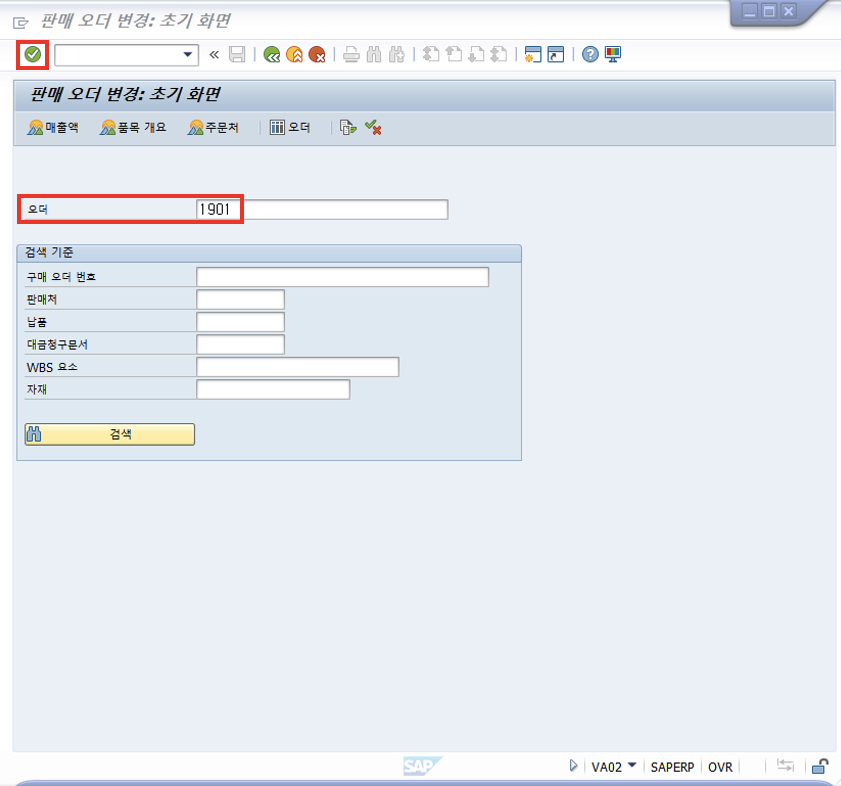Screen dimensions: 841x786
Task: Create a new session via window icon
Action: [533, 54]
